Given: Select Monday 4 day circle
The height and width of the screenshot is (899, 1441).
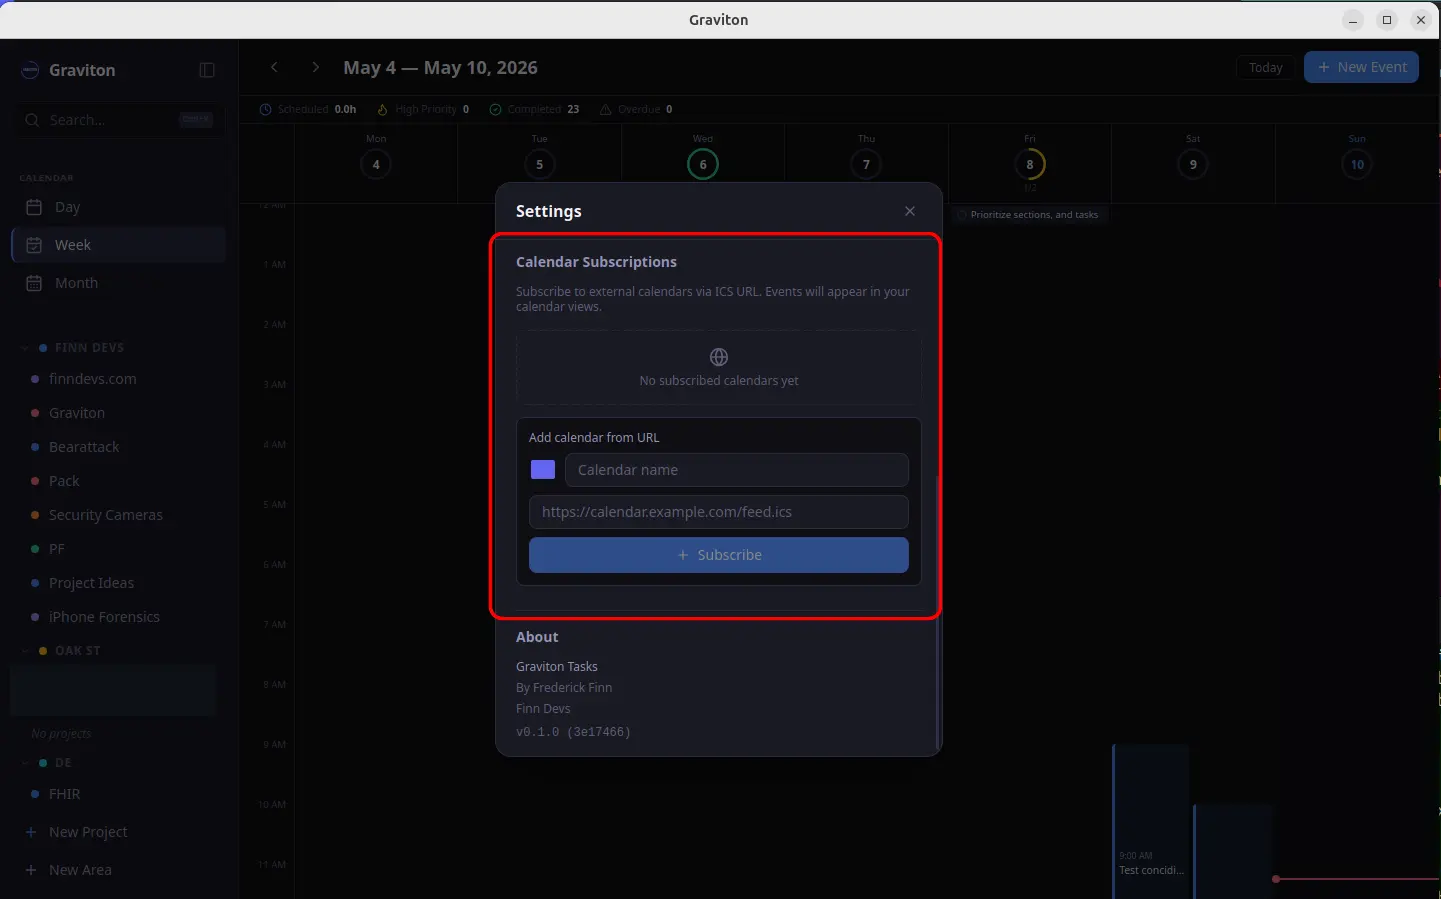Looking at the screenshot, I should 376,164.
